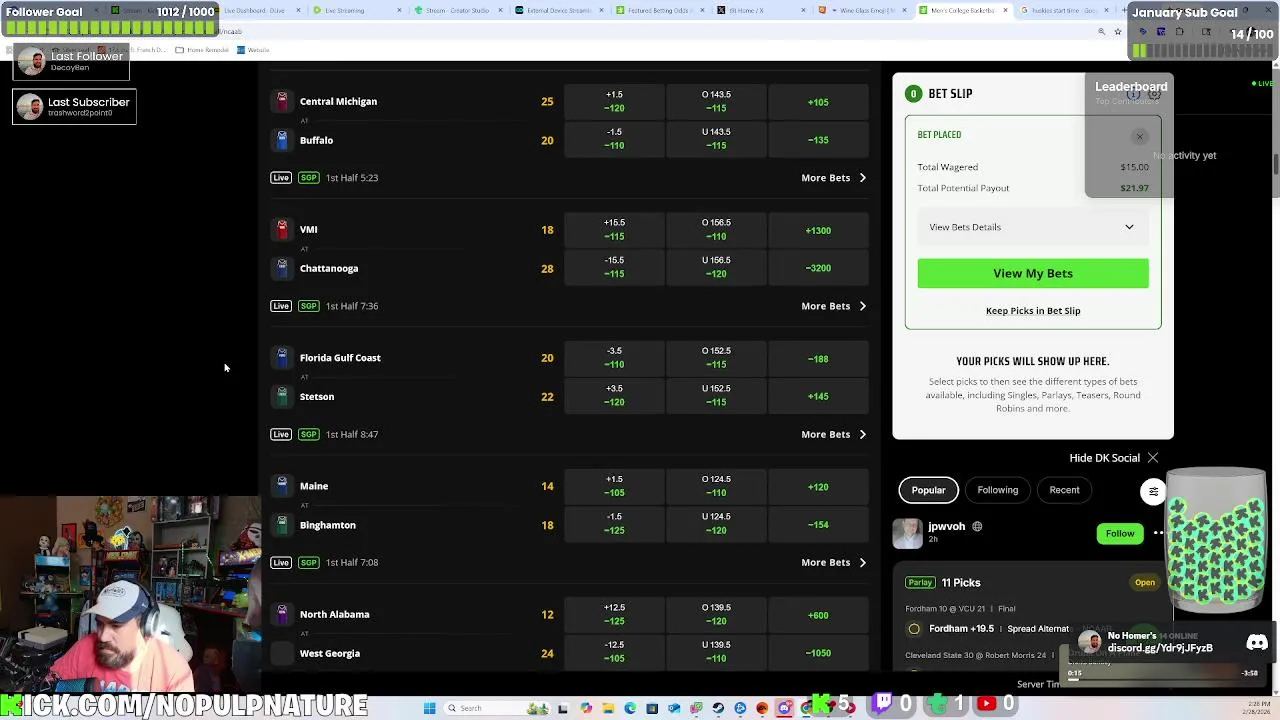The height and width of the screenshot is (720, 1280).
Task: Open the jpwvoh post options menu
Action: tap(1158, 533)
